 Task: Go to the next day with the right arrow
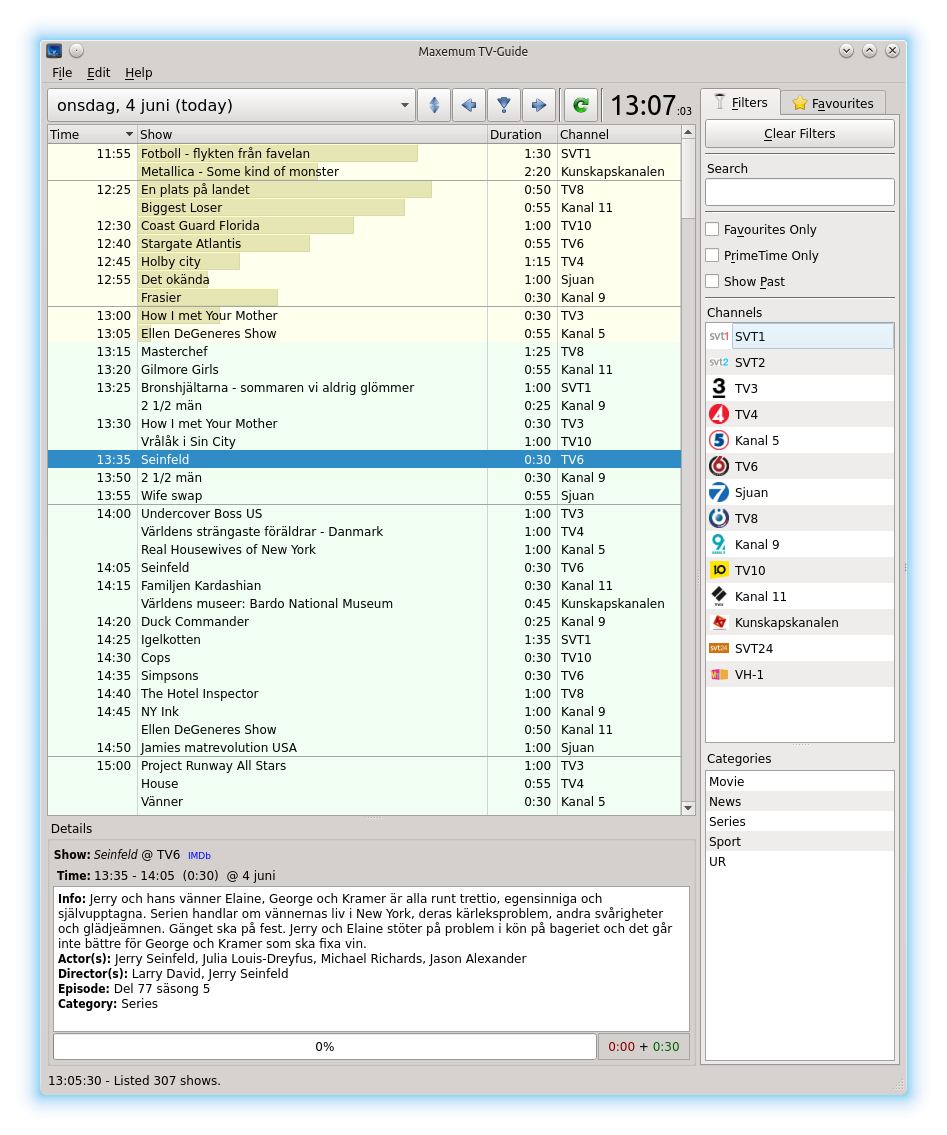[x=538, y=104]
